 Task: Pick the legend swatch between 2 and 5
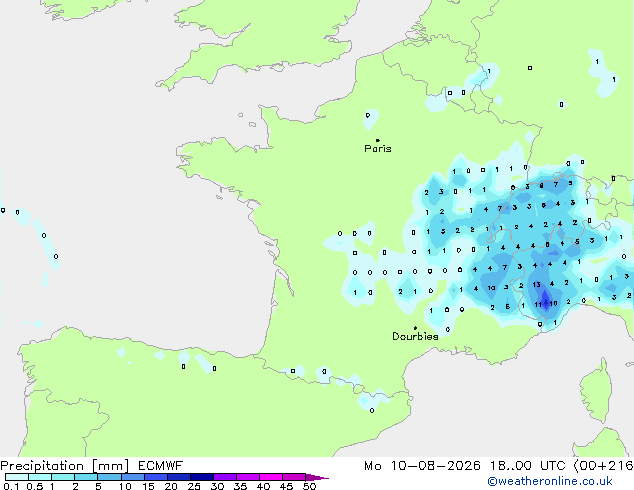(86, 477)
